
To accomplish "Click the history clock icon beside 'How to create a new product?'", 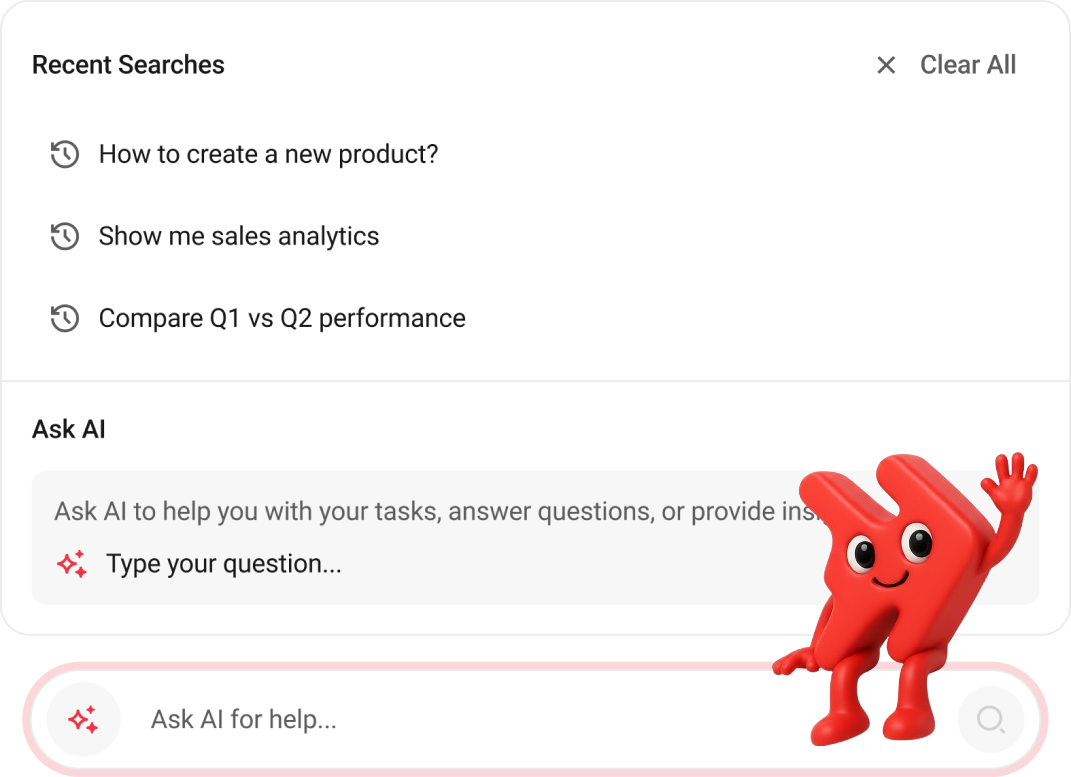I will pos(64,154).
